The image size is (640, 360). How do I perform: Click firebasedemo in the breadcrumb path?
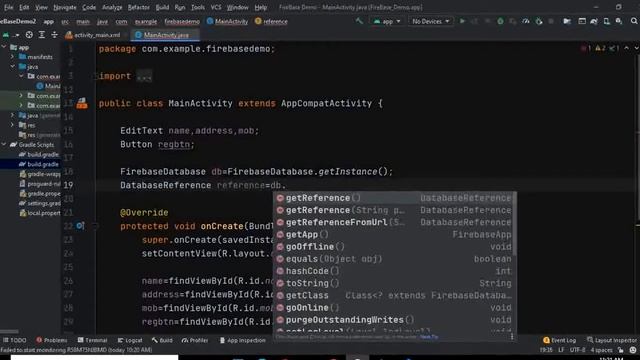(x=182, y=22)
